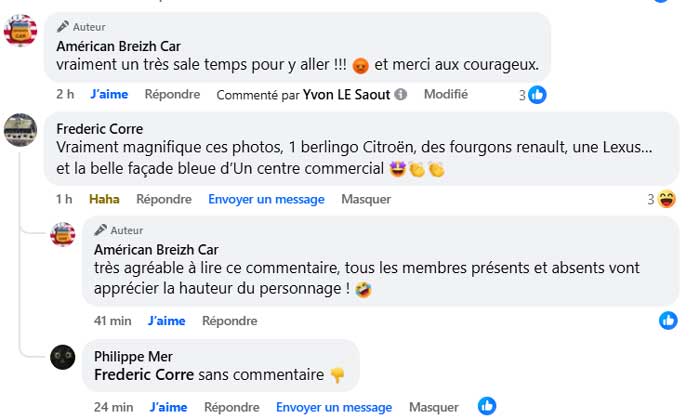The height and width of the screenshot is (419, 700).
Task: Send a message to Frederic Corre
Action: (266, 199)
